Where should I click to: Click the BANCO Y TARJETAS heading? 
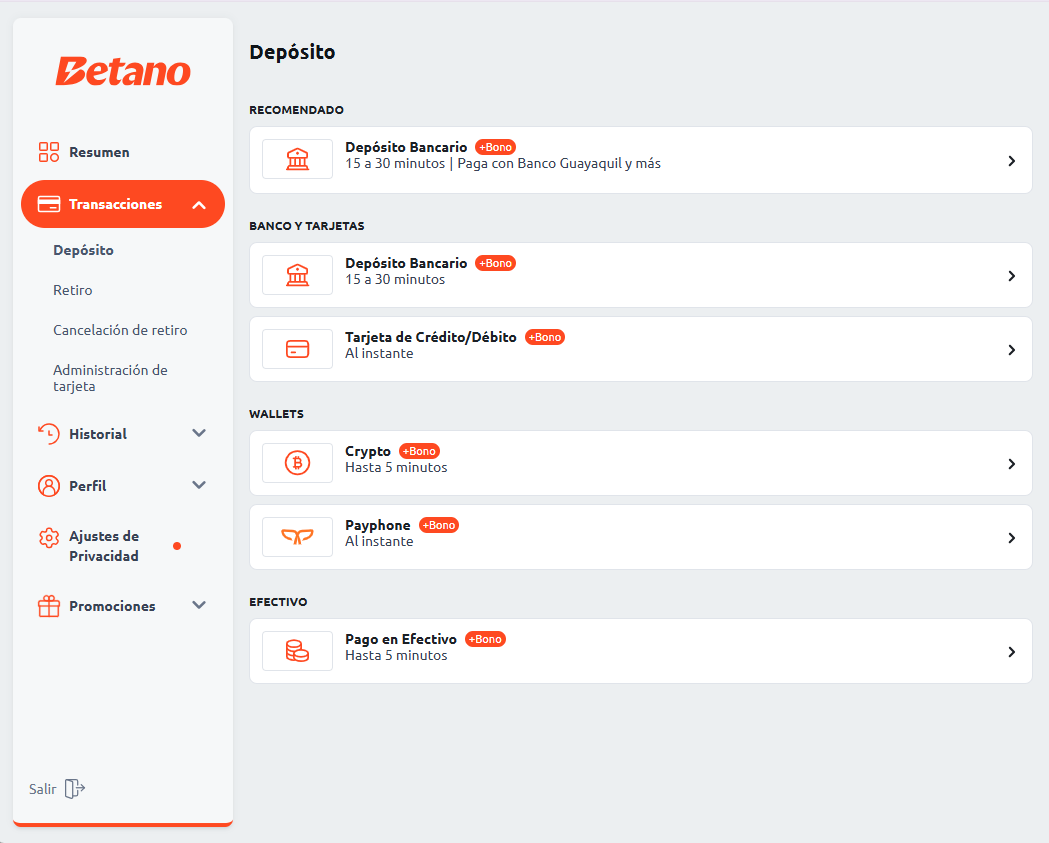point(306,226)
